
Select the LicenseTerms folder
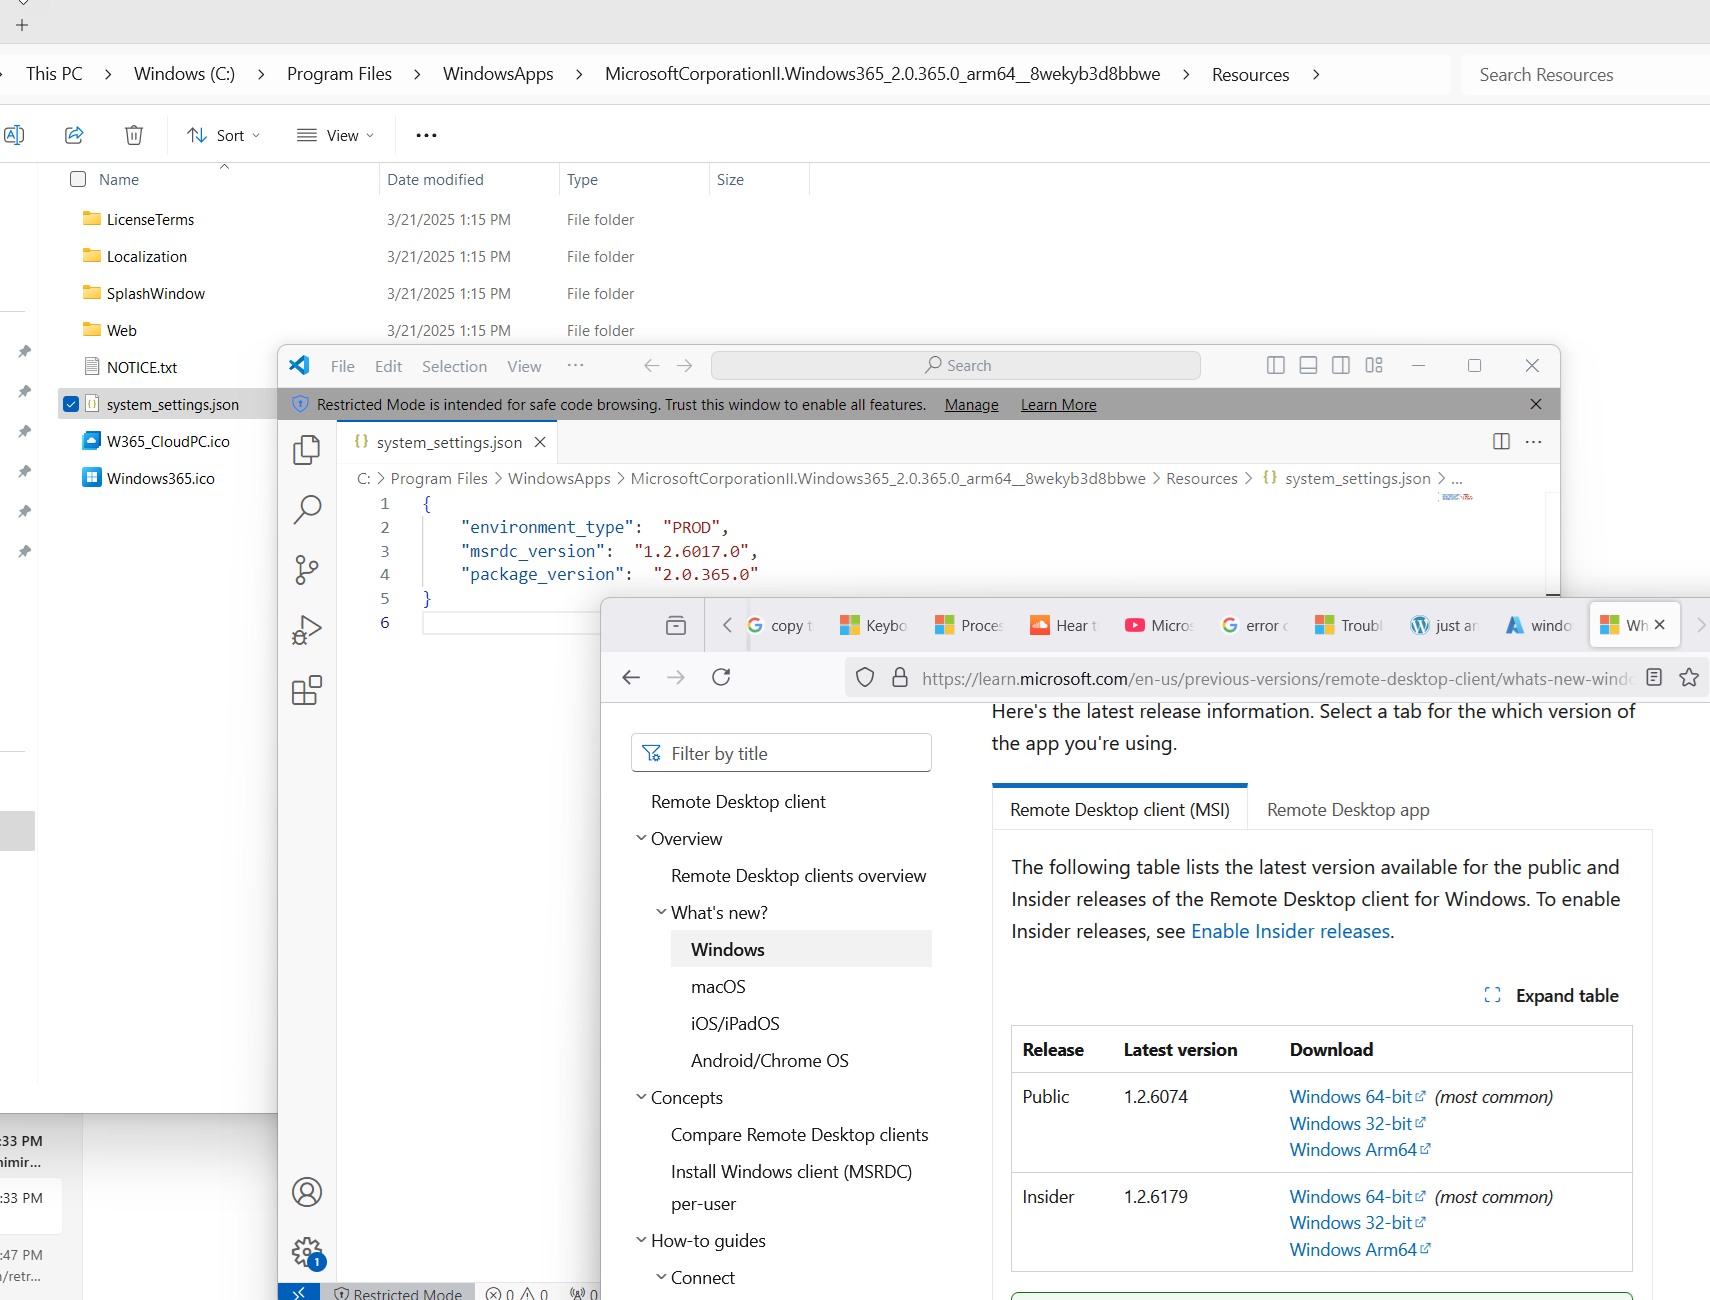pos(150,219)
